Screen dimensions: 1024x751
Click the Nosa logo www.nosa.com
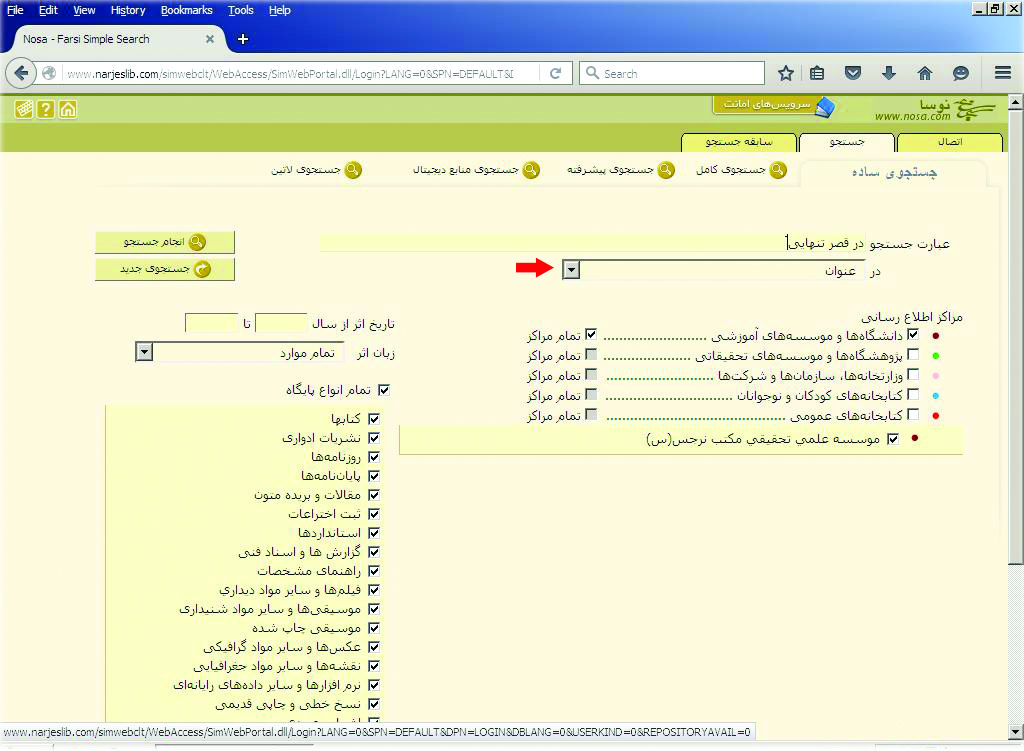935,110
